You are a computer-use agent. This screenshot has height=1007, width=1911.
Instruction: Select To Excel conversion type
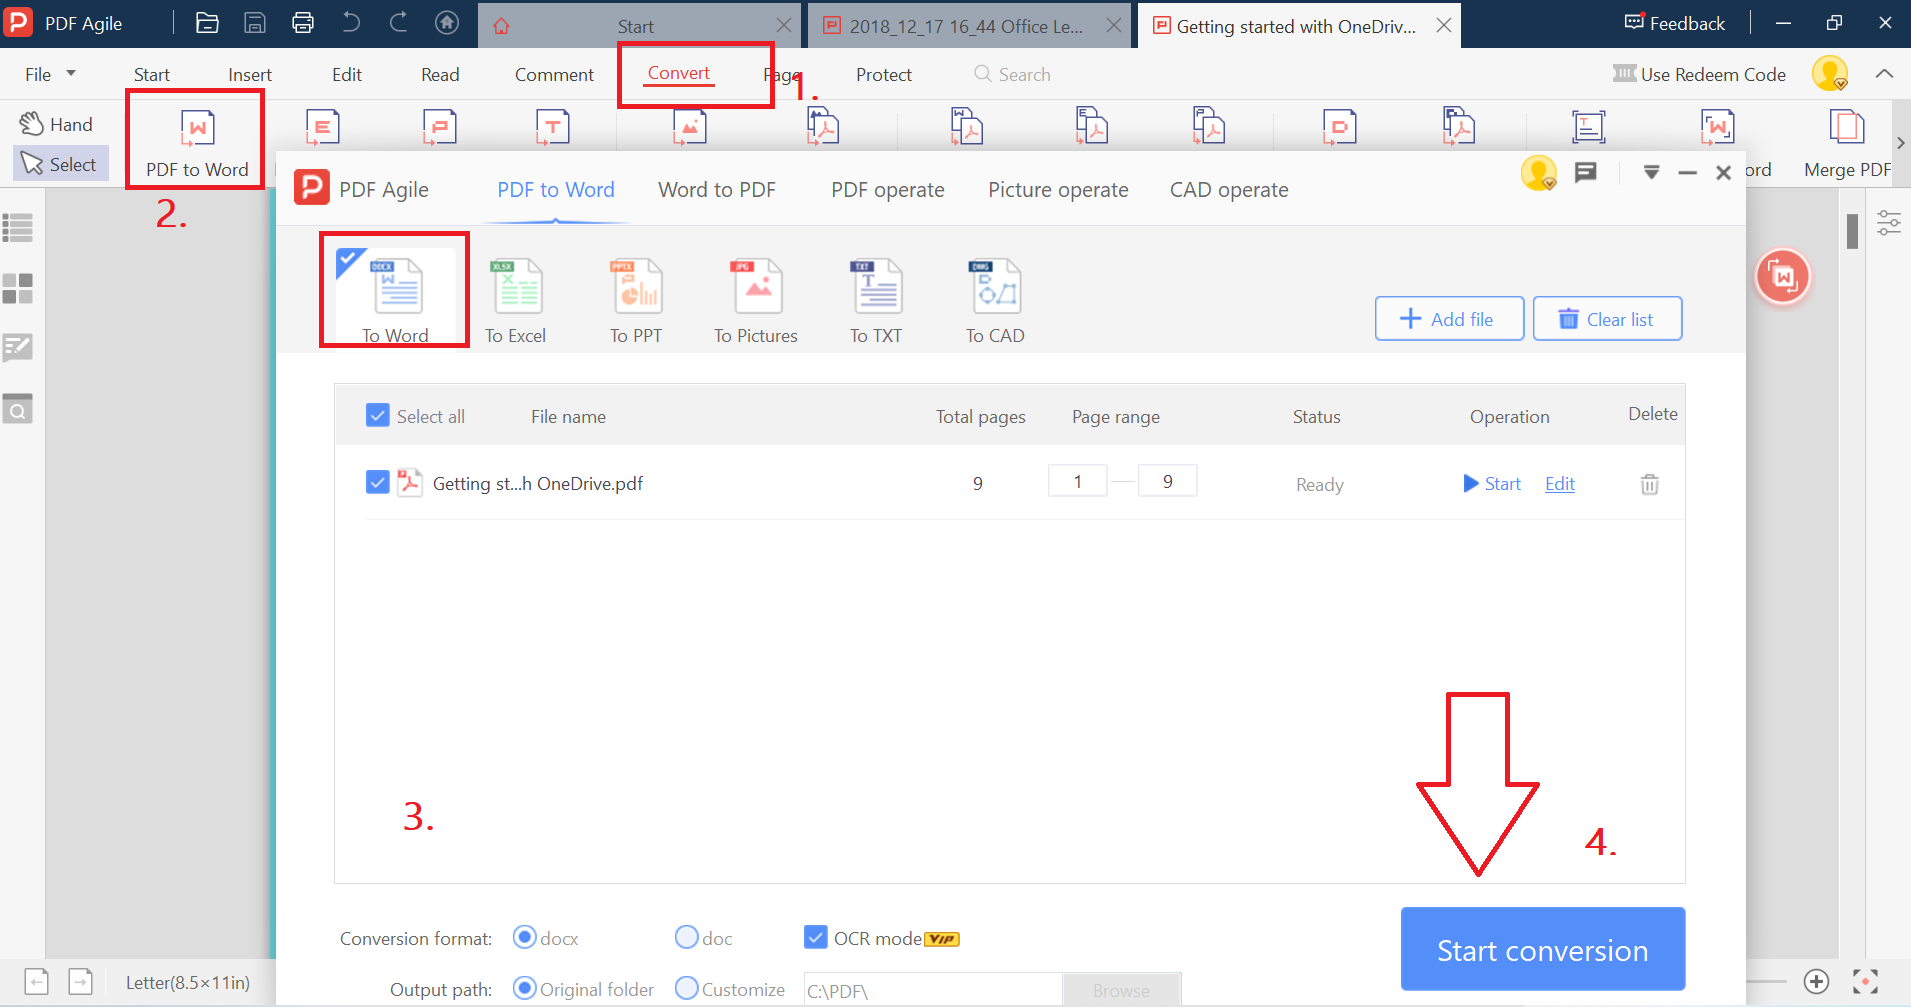point(516,300)
